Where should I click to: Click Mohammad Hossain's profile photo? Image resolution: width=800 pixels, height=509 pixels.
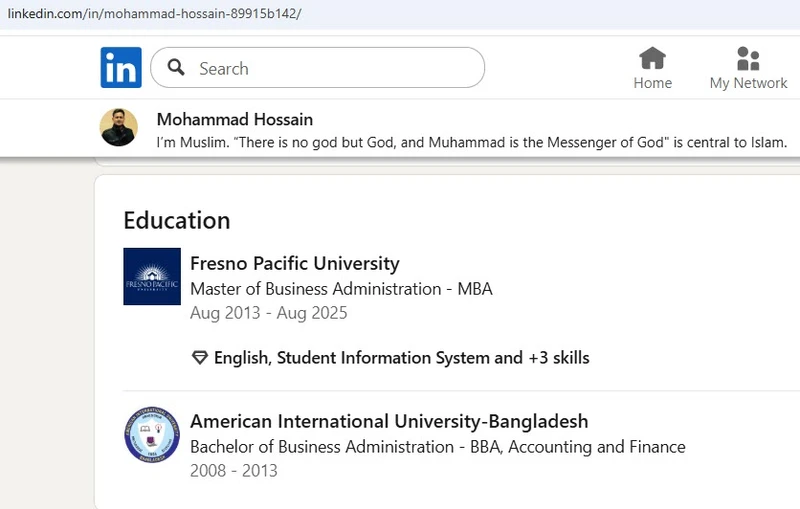118,128
